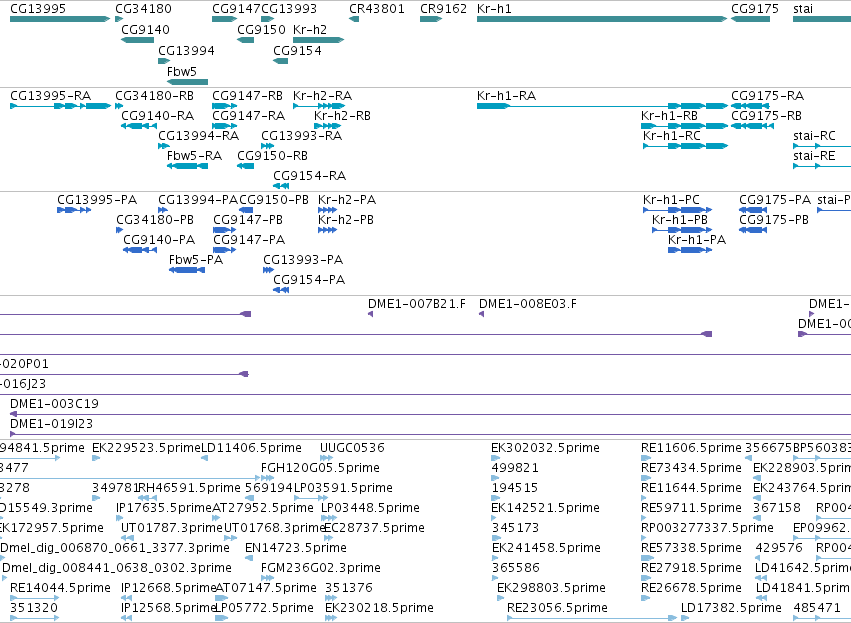
Task: Select the CG9175-RB transcript label
Action: click(x=766, y=116)
